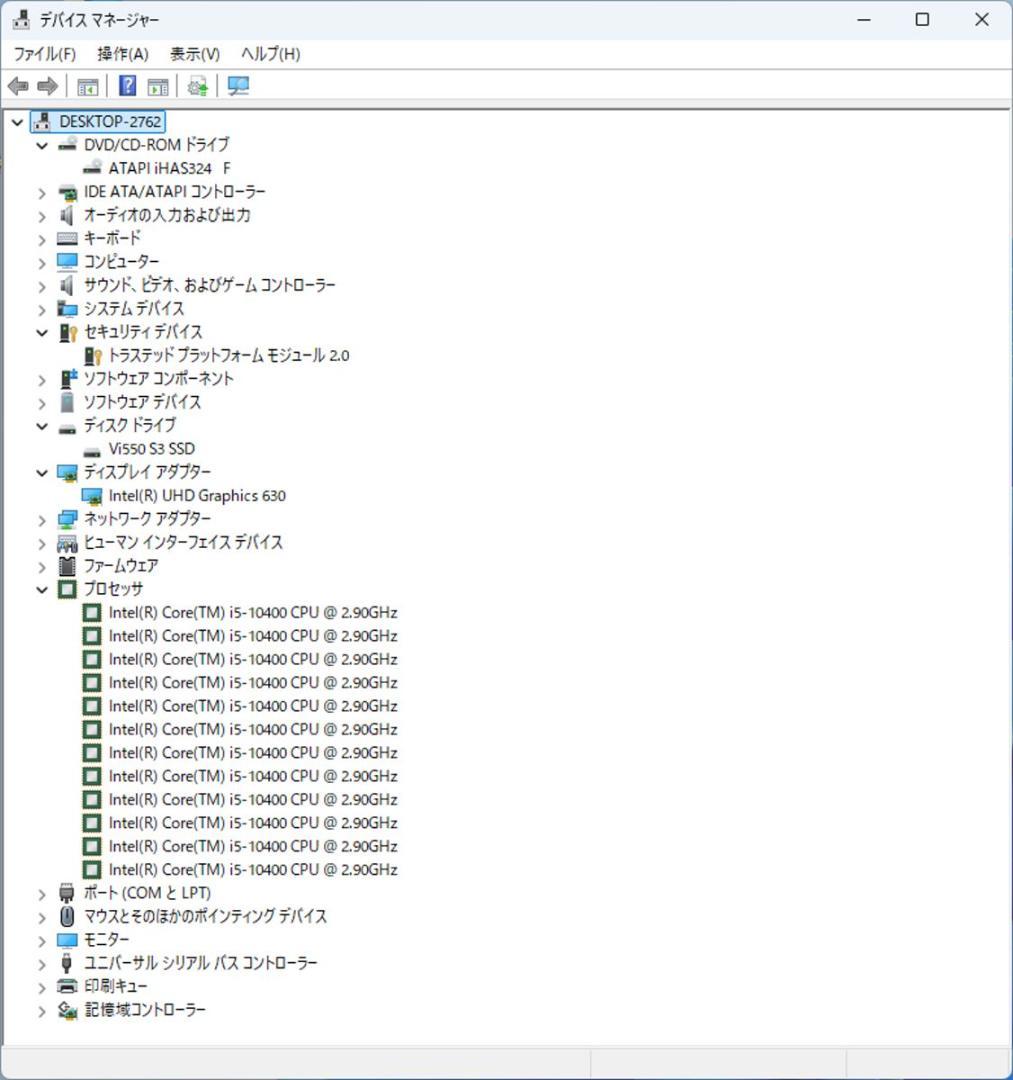
Task: Scan for hardware changes using the gear icon
Action: pyautogui.click(x=196, y=86)
